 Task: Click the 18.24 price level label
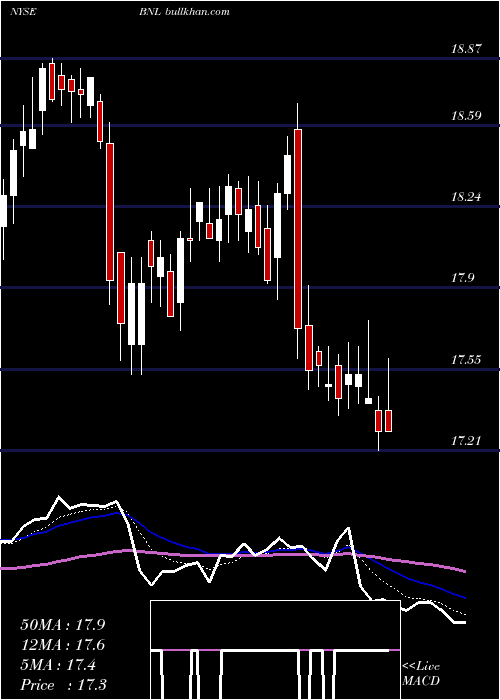pos(466,197)
